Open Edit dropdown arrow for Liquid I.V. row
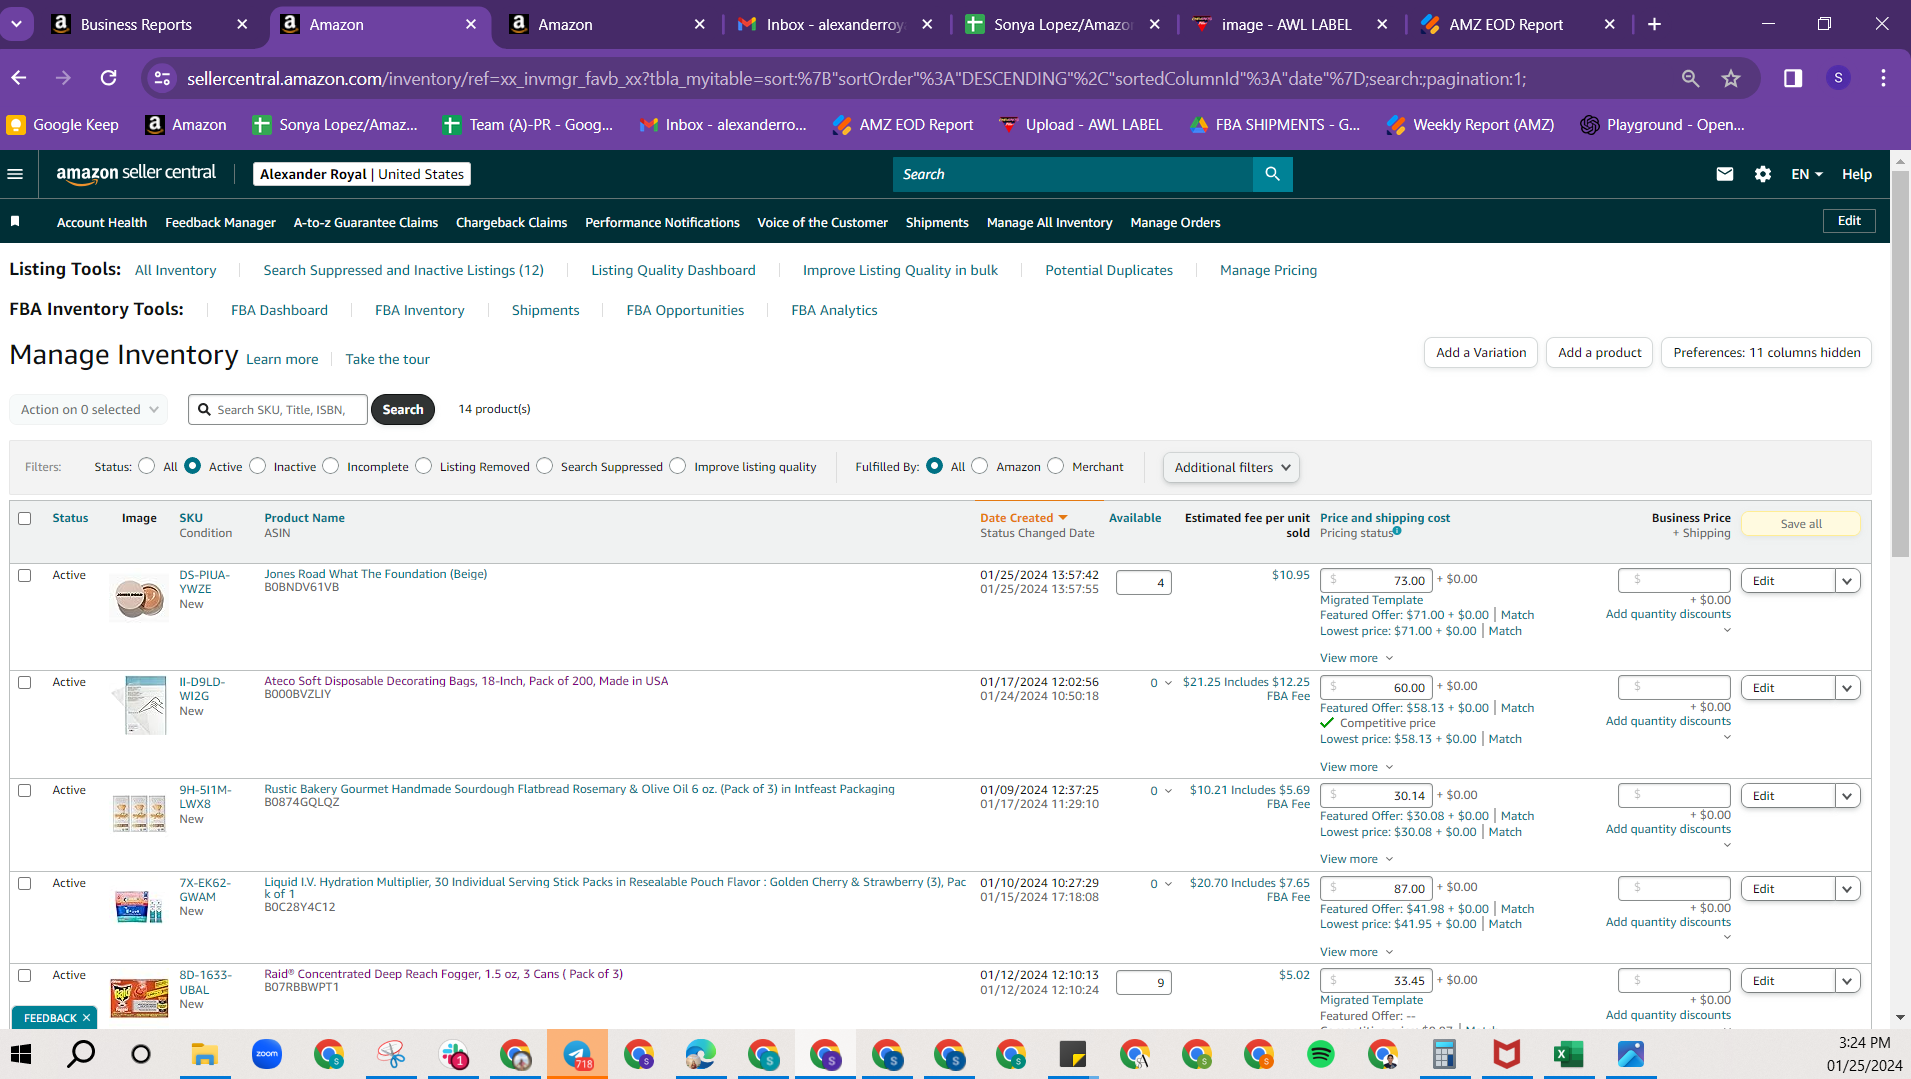The image size is (1911, 1079). coord(1848,889)
